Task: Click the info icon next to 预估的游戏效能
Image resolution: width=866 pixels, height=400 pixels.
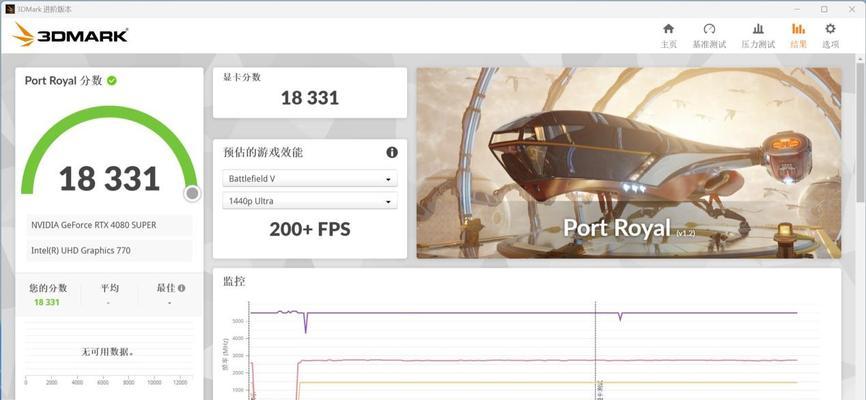Action: coord(392,152)
